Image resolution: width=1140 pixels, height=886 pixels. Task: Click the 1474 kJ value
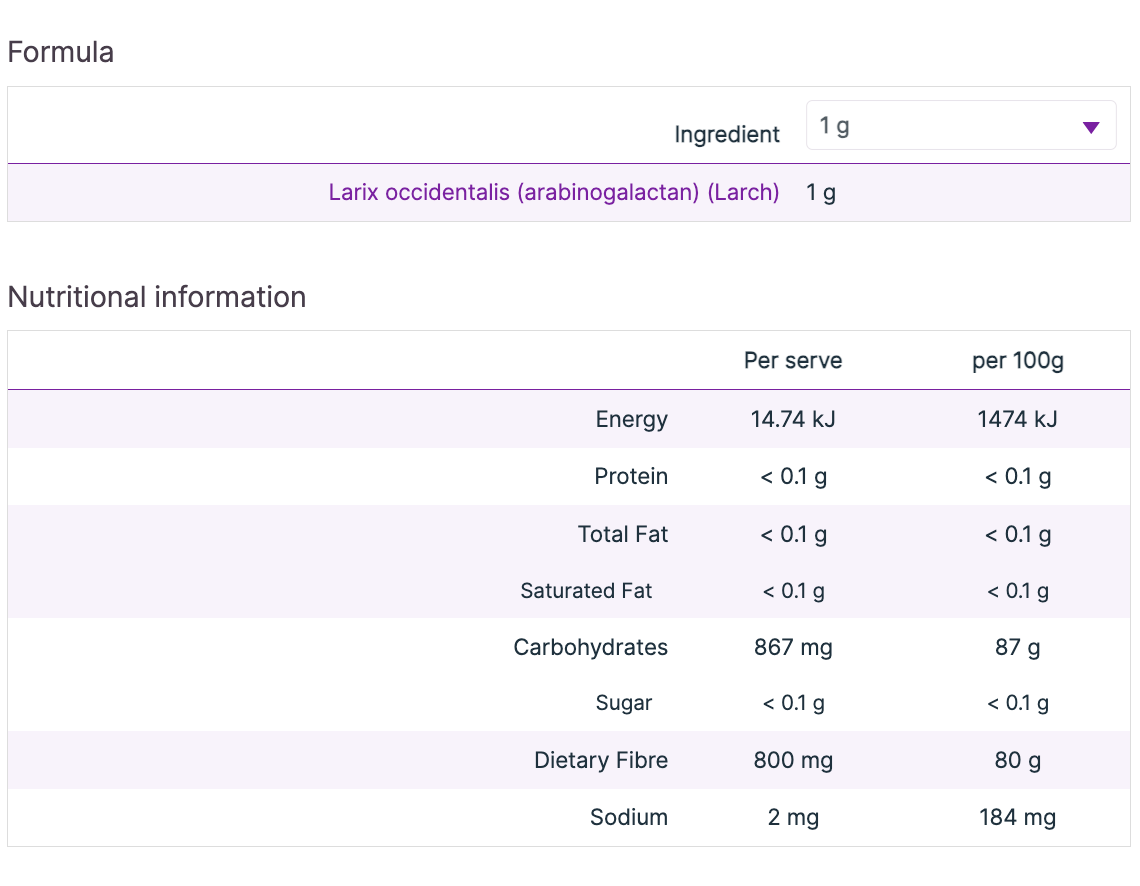point(1017,419)
